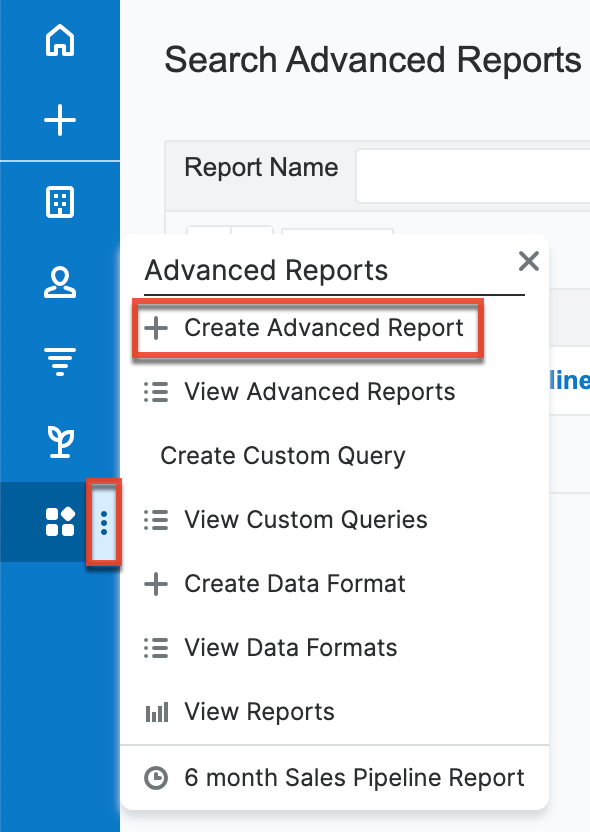Select View Reports from the menu
Image resolution: width=590 pixels, height=832 pixels.
pos(258,711)
